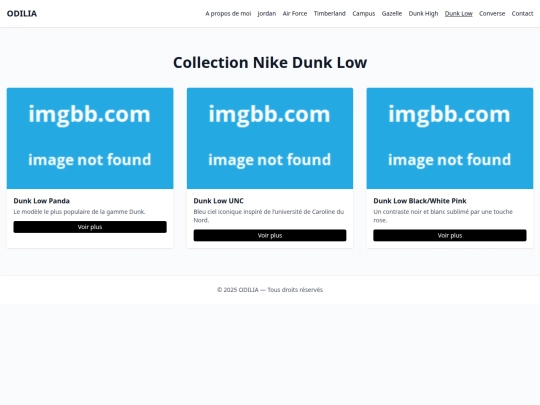Open the A propos de moi page

tap(228, 13)
